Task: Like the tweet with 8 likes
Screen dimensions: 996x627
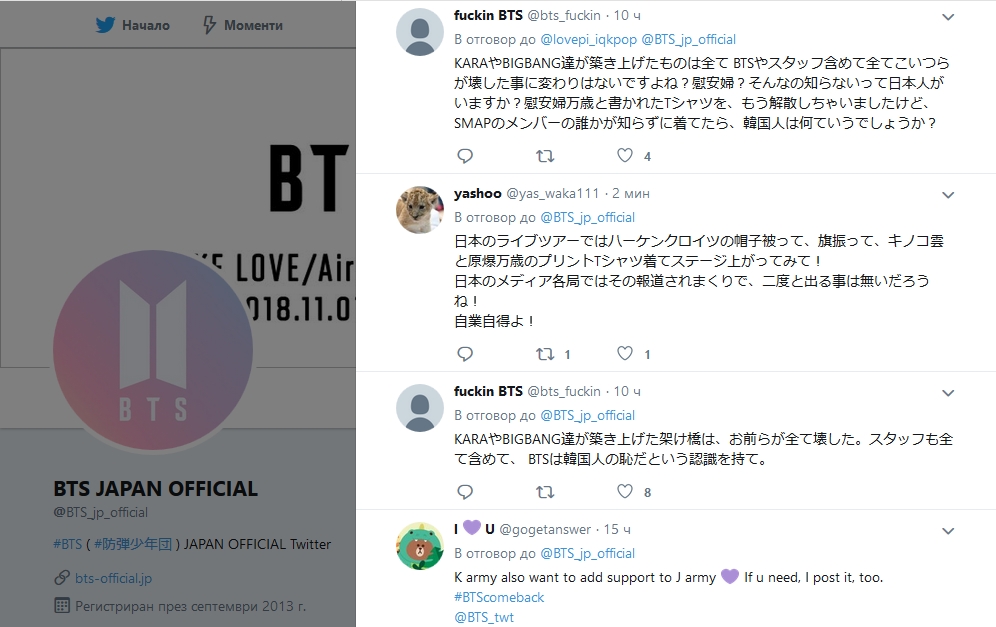Action: point(625,491)
